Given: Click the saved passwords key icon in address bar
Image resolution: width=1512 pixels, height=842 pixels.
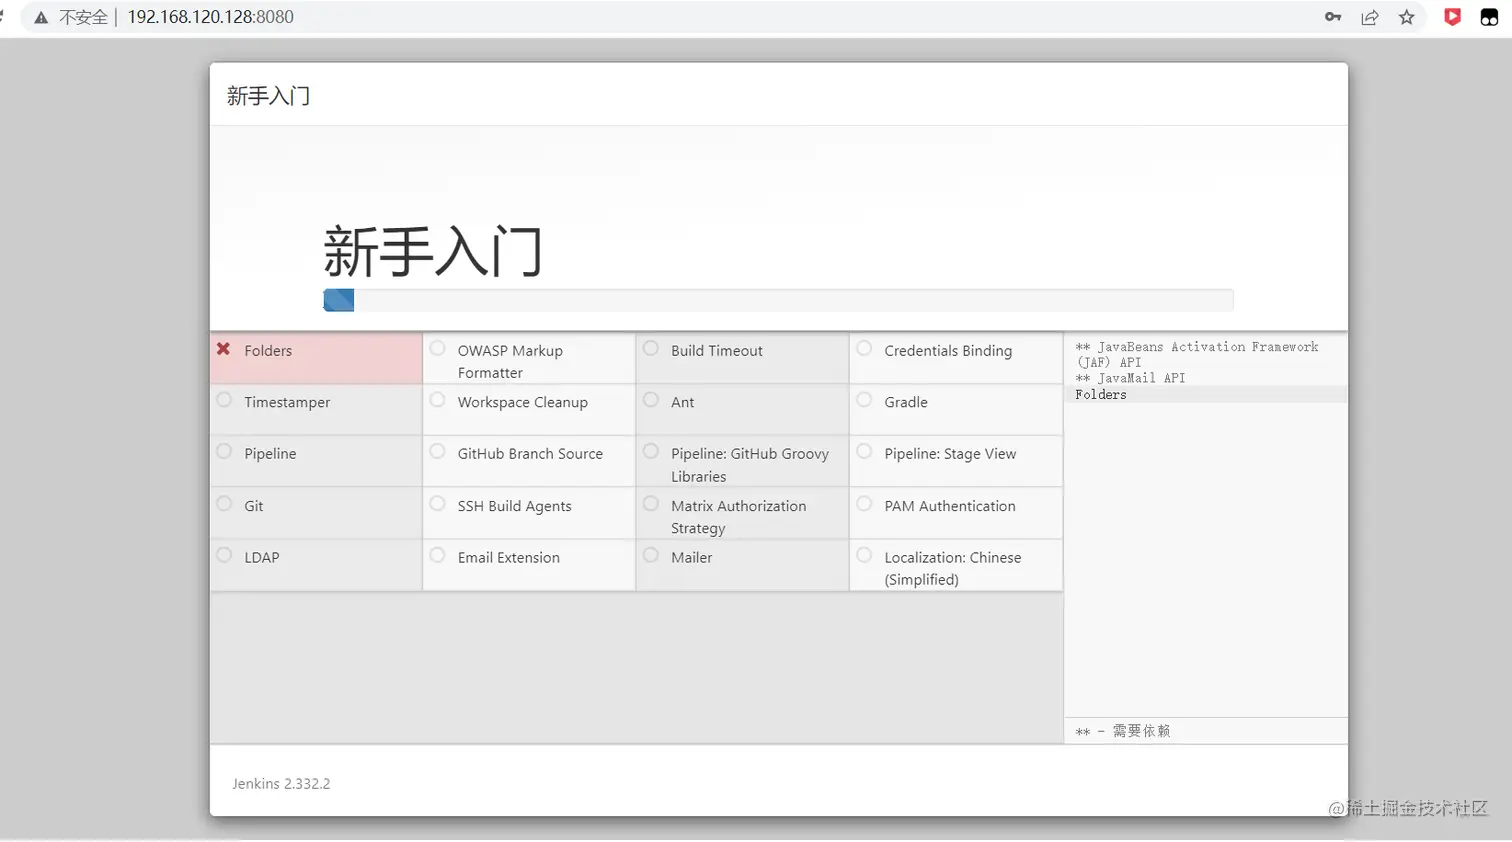Looking at the screenshot, I should (x=1333, y=17).
